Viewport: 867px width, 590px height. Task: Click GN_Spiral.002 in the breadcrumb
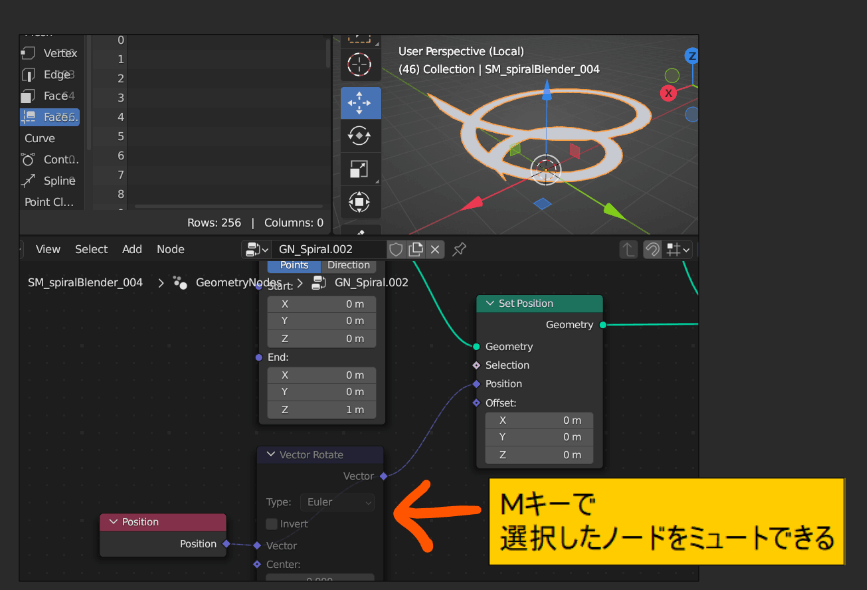click(x=372, y=283)
